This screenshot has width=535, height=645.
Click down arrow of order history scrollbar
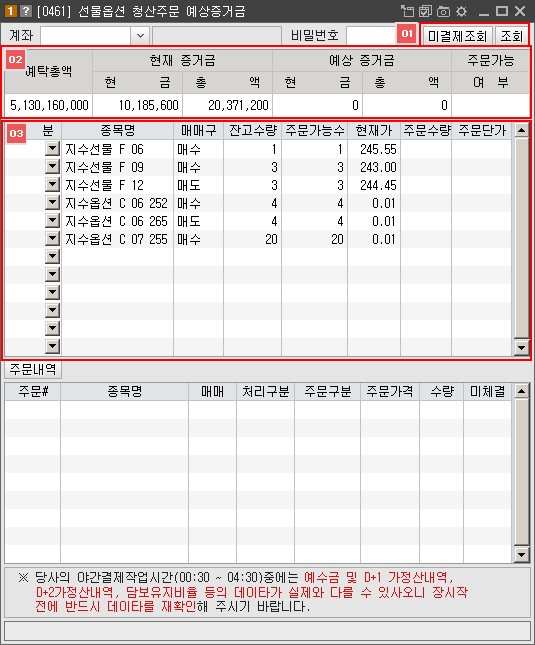click(521, 555)
